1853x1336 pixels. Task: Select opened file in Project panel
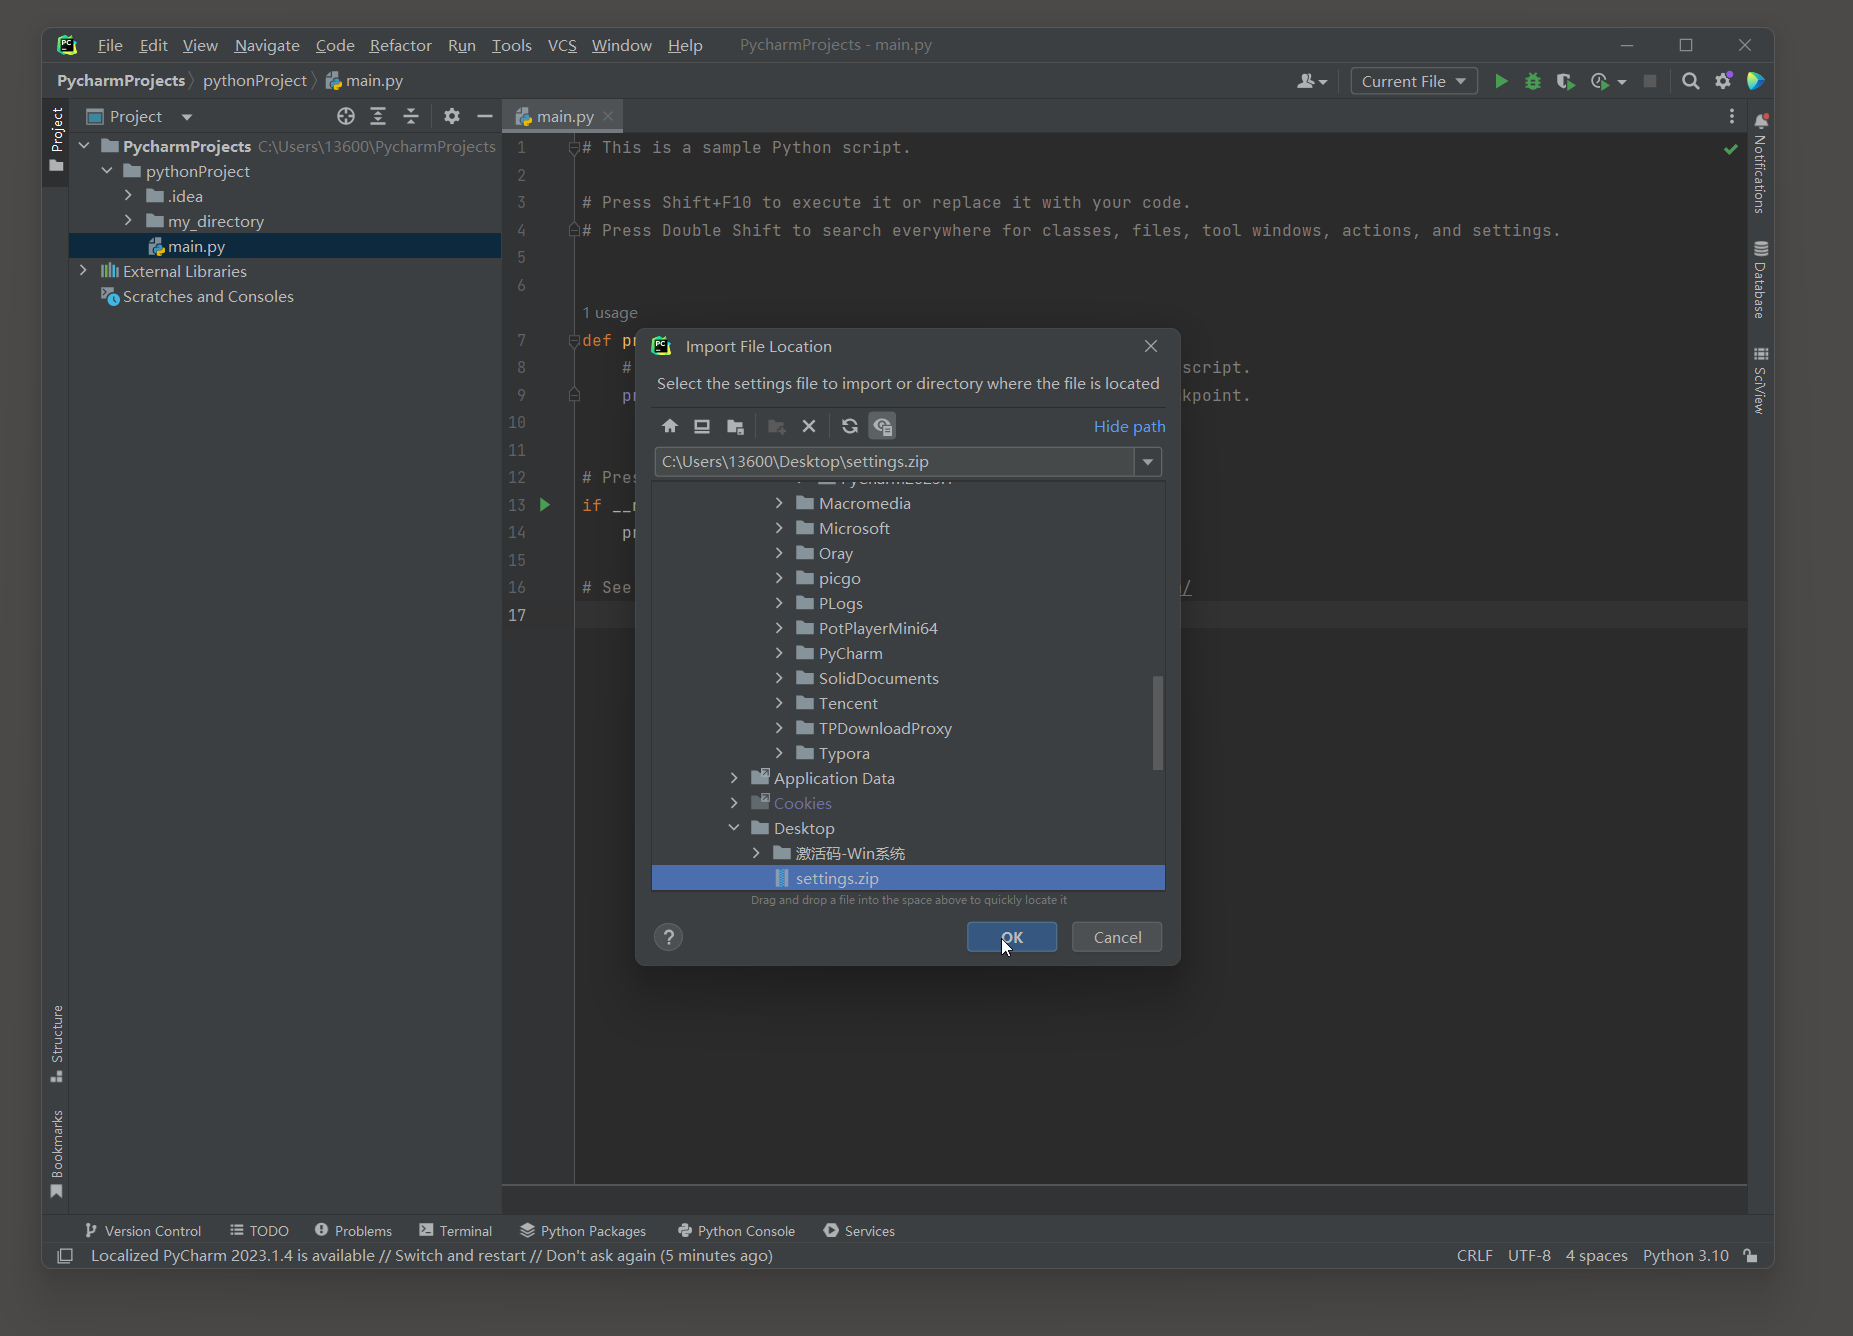pyautogui.click(x=346, y=116)
